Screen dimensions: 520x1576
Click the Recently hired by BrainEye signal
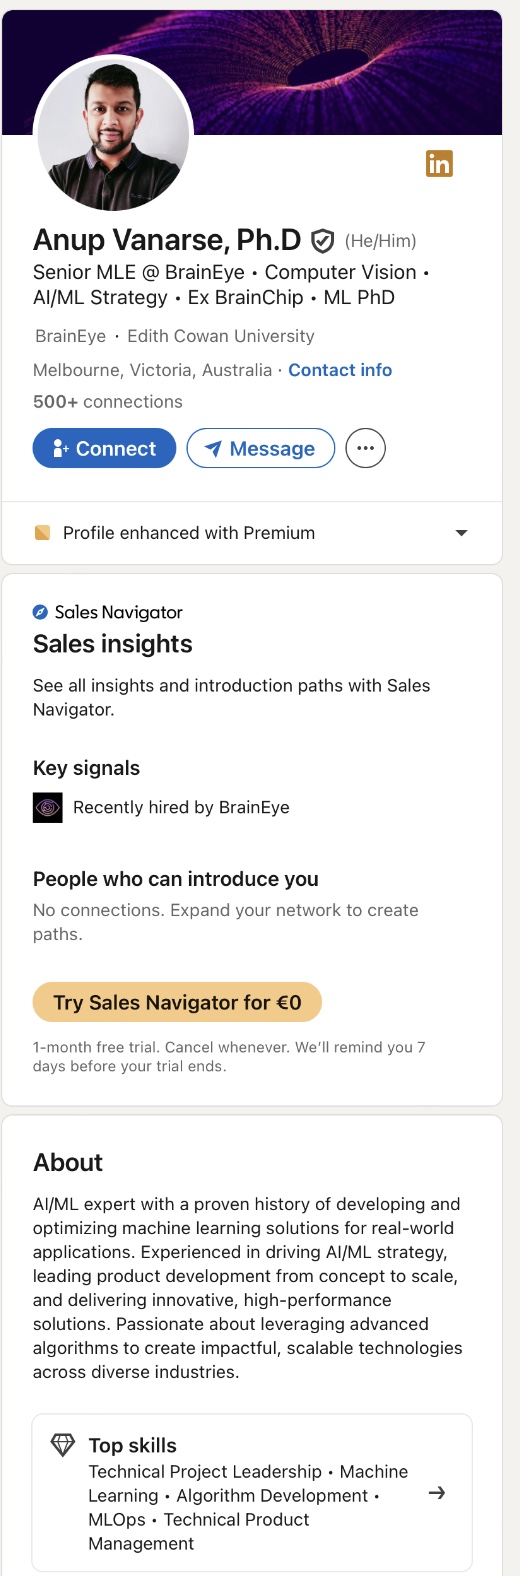point(181,807)
